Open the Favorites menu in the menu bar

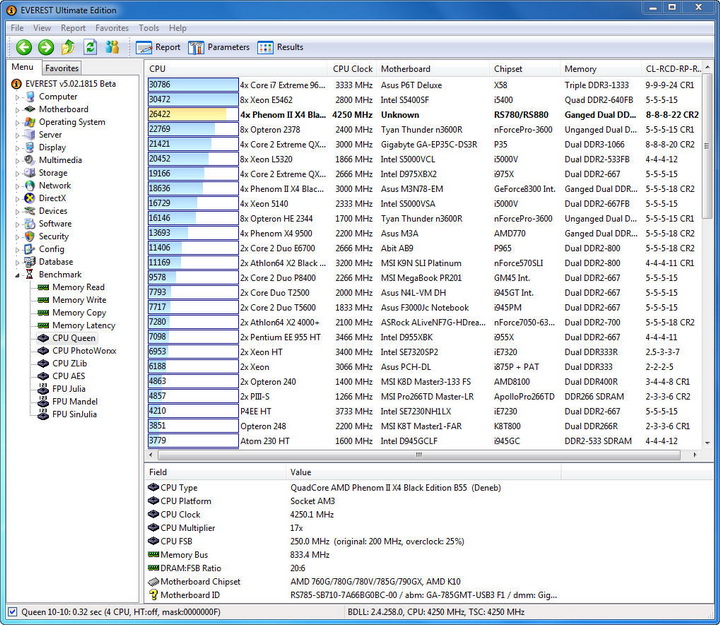[x=112, y=28]
